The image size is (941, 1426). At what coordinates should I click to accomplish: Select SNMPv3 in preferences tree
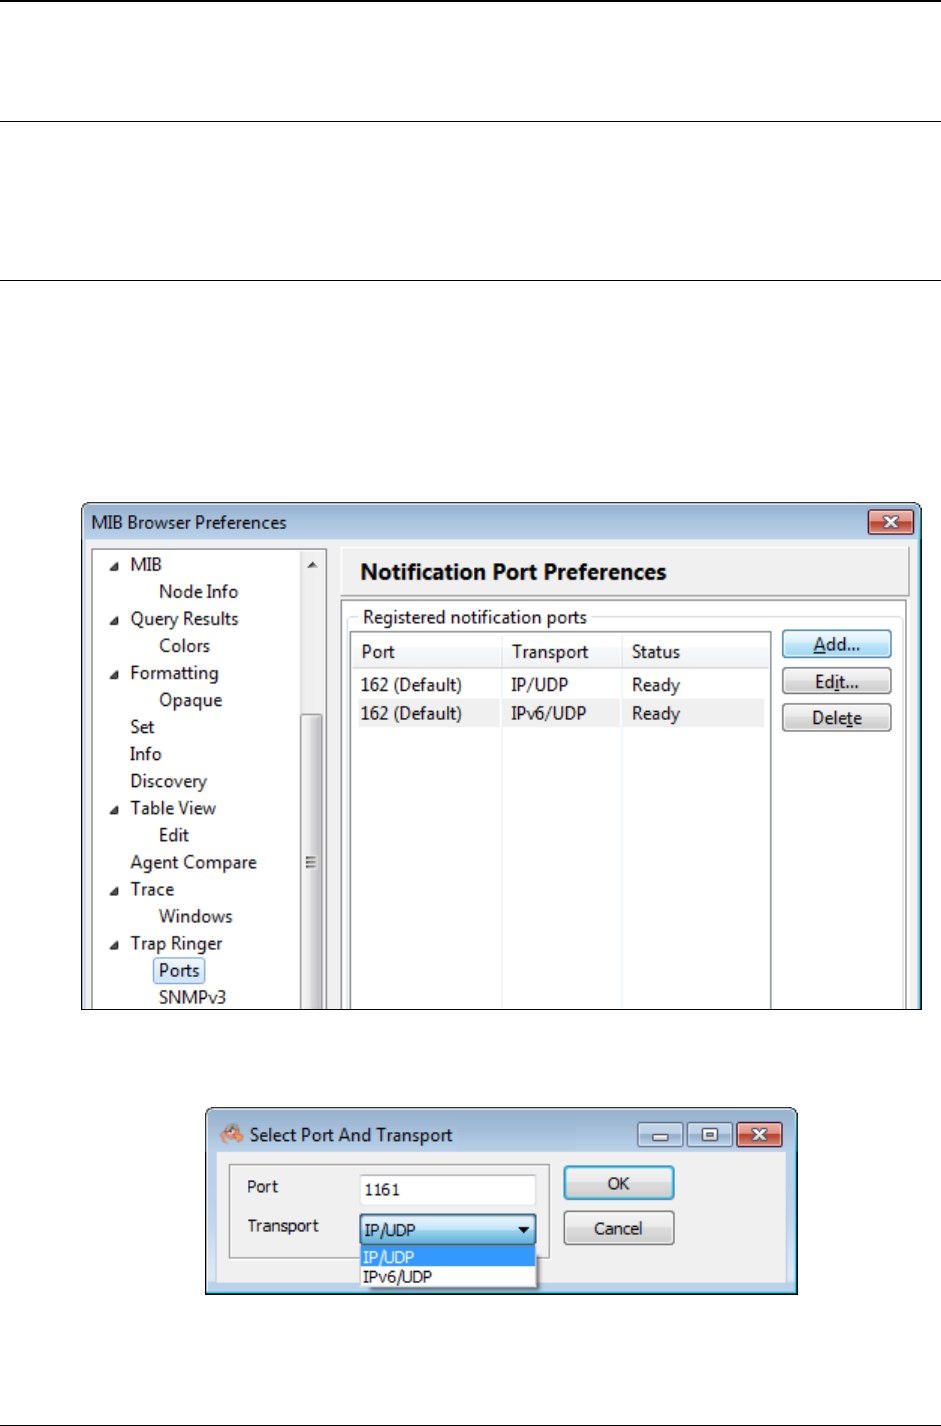pos(192,997)
